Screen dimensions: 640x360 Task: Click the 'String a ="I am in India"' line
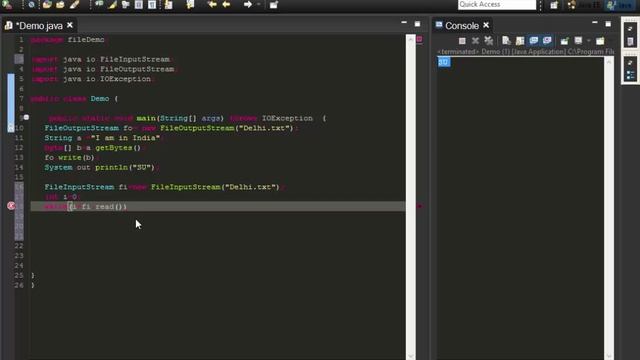pyautogui.click(x=103, y=138)
